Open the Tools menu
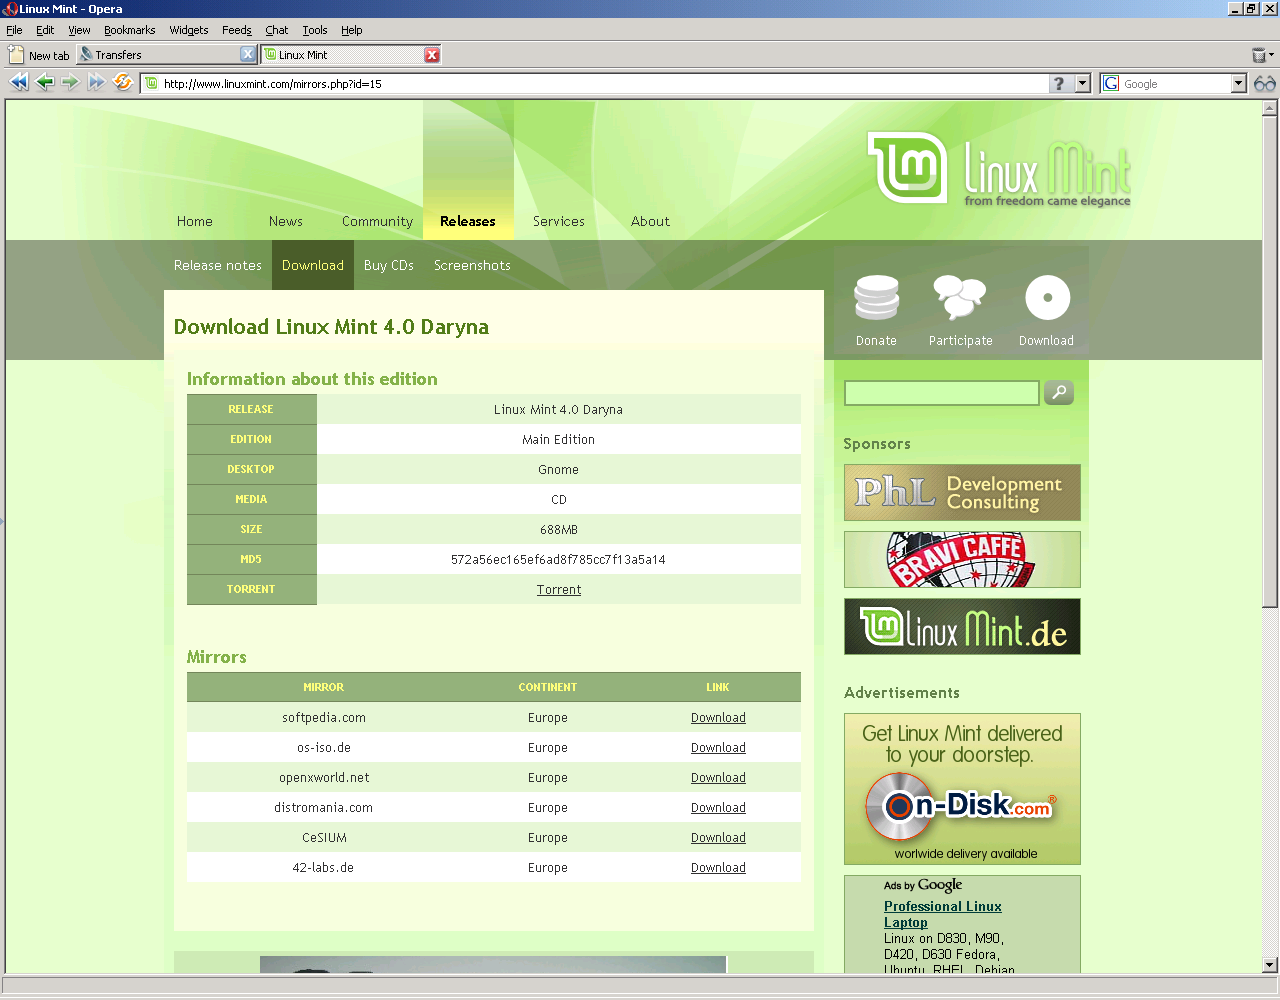This screenshot has width=1280, height=1000. [x=315, y=30]
